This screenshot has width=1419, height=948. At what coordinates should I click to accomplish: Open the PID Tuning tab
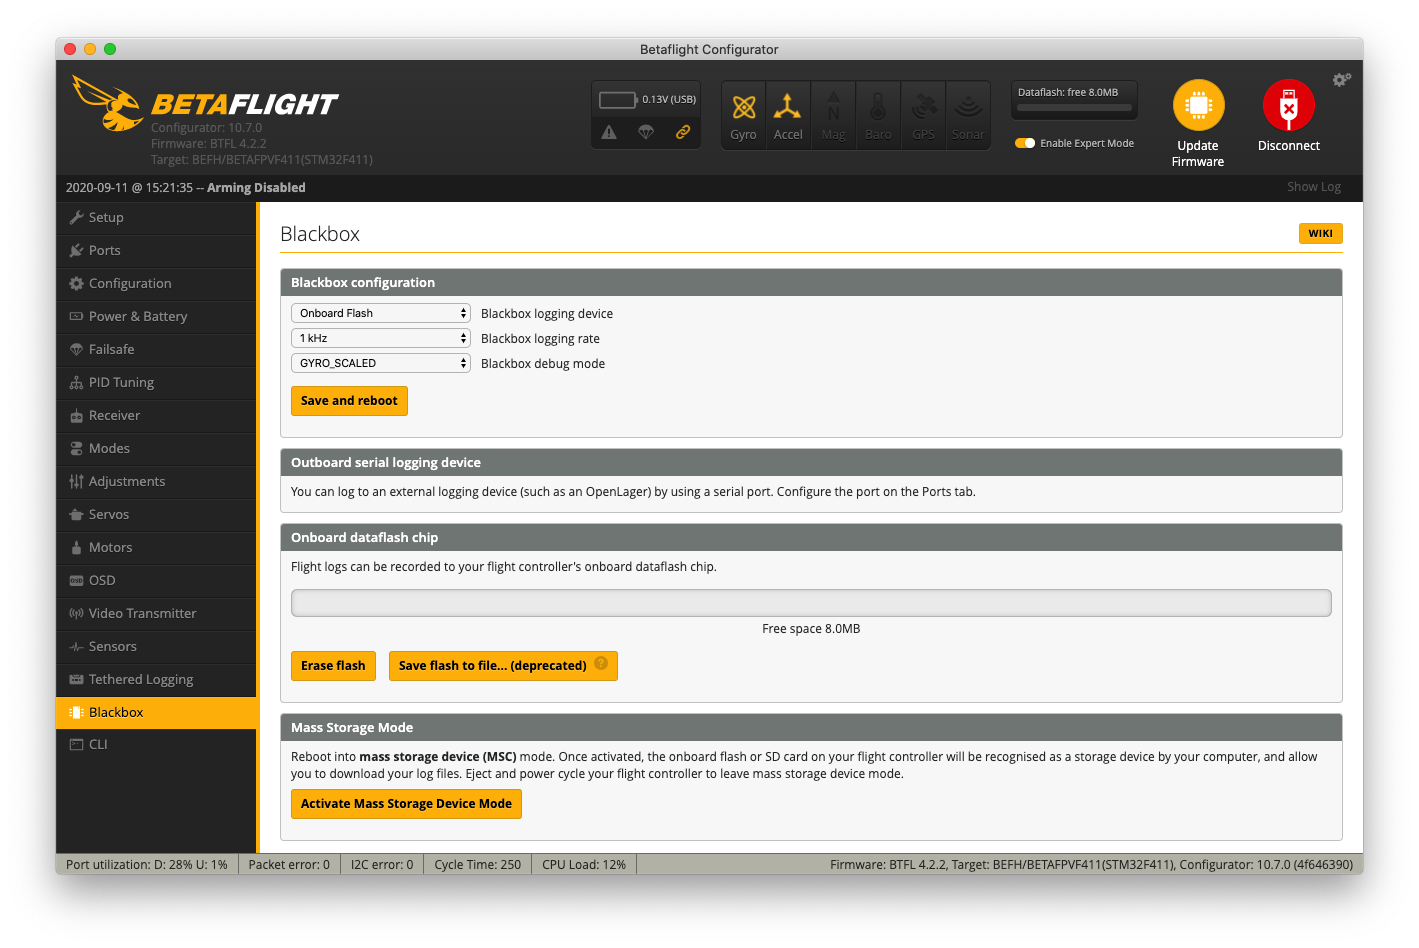[156, 382]
